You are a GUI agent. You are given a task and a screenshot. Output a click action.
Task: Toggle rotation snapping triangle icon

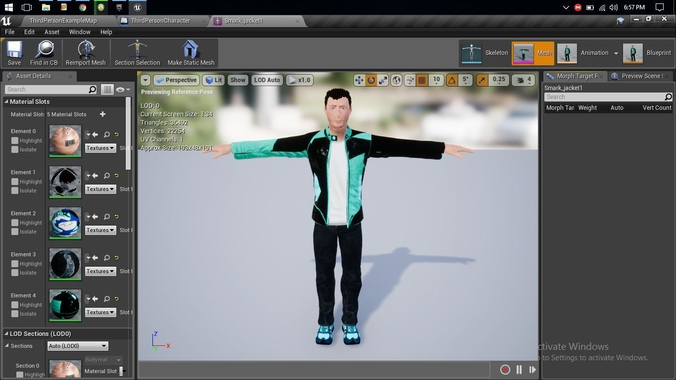451,80
